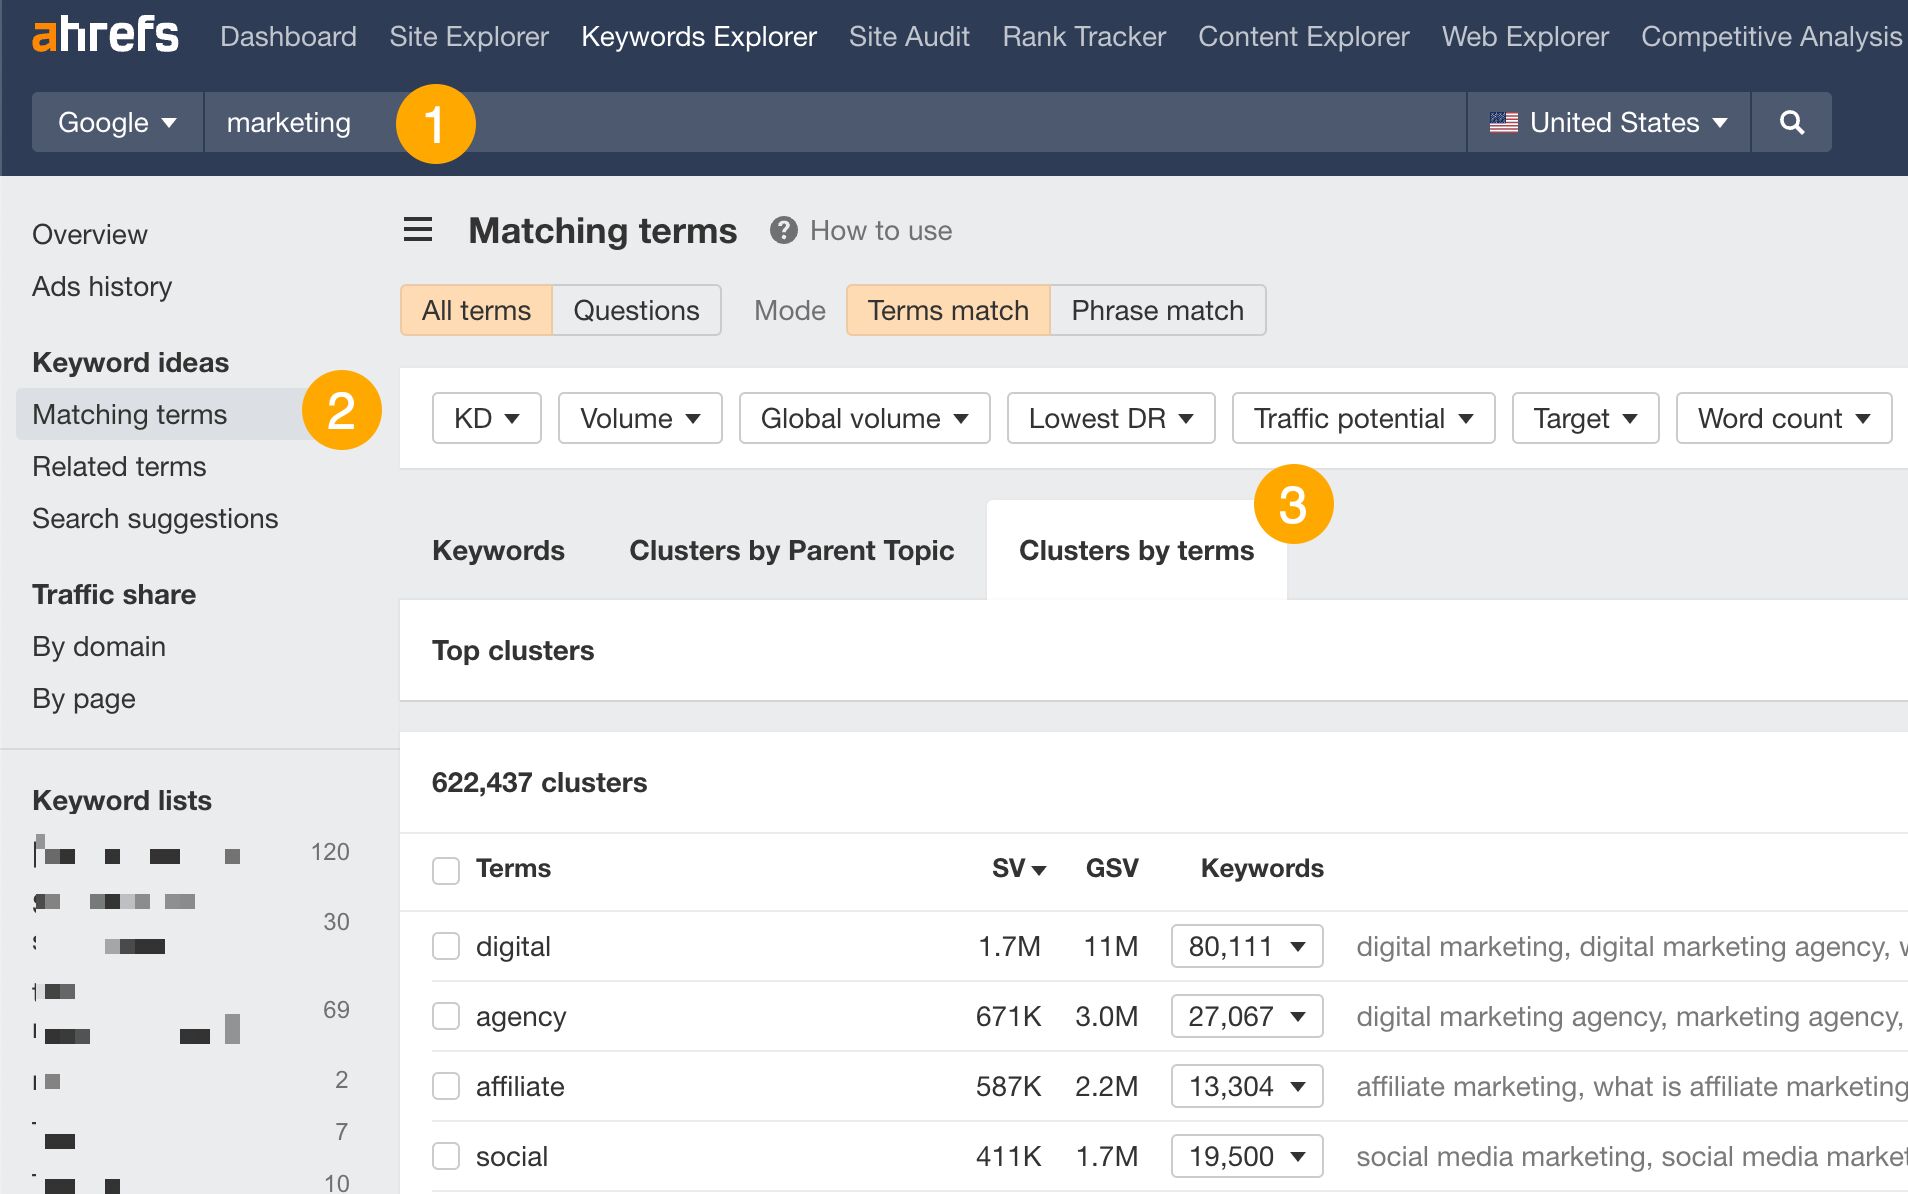Click the How to use help icon
1908x1194 pixels.
[x=784, y=230]
